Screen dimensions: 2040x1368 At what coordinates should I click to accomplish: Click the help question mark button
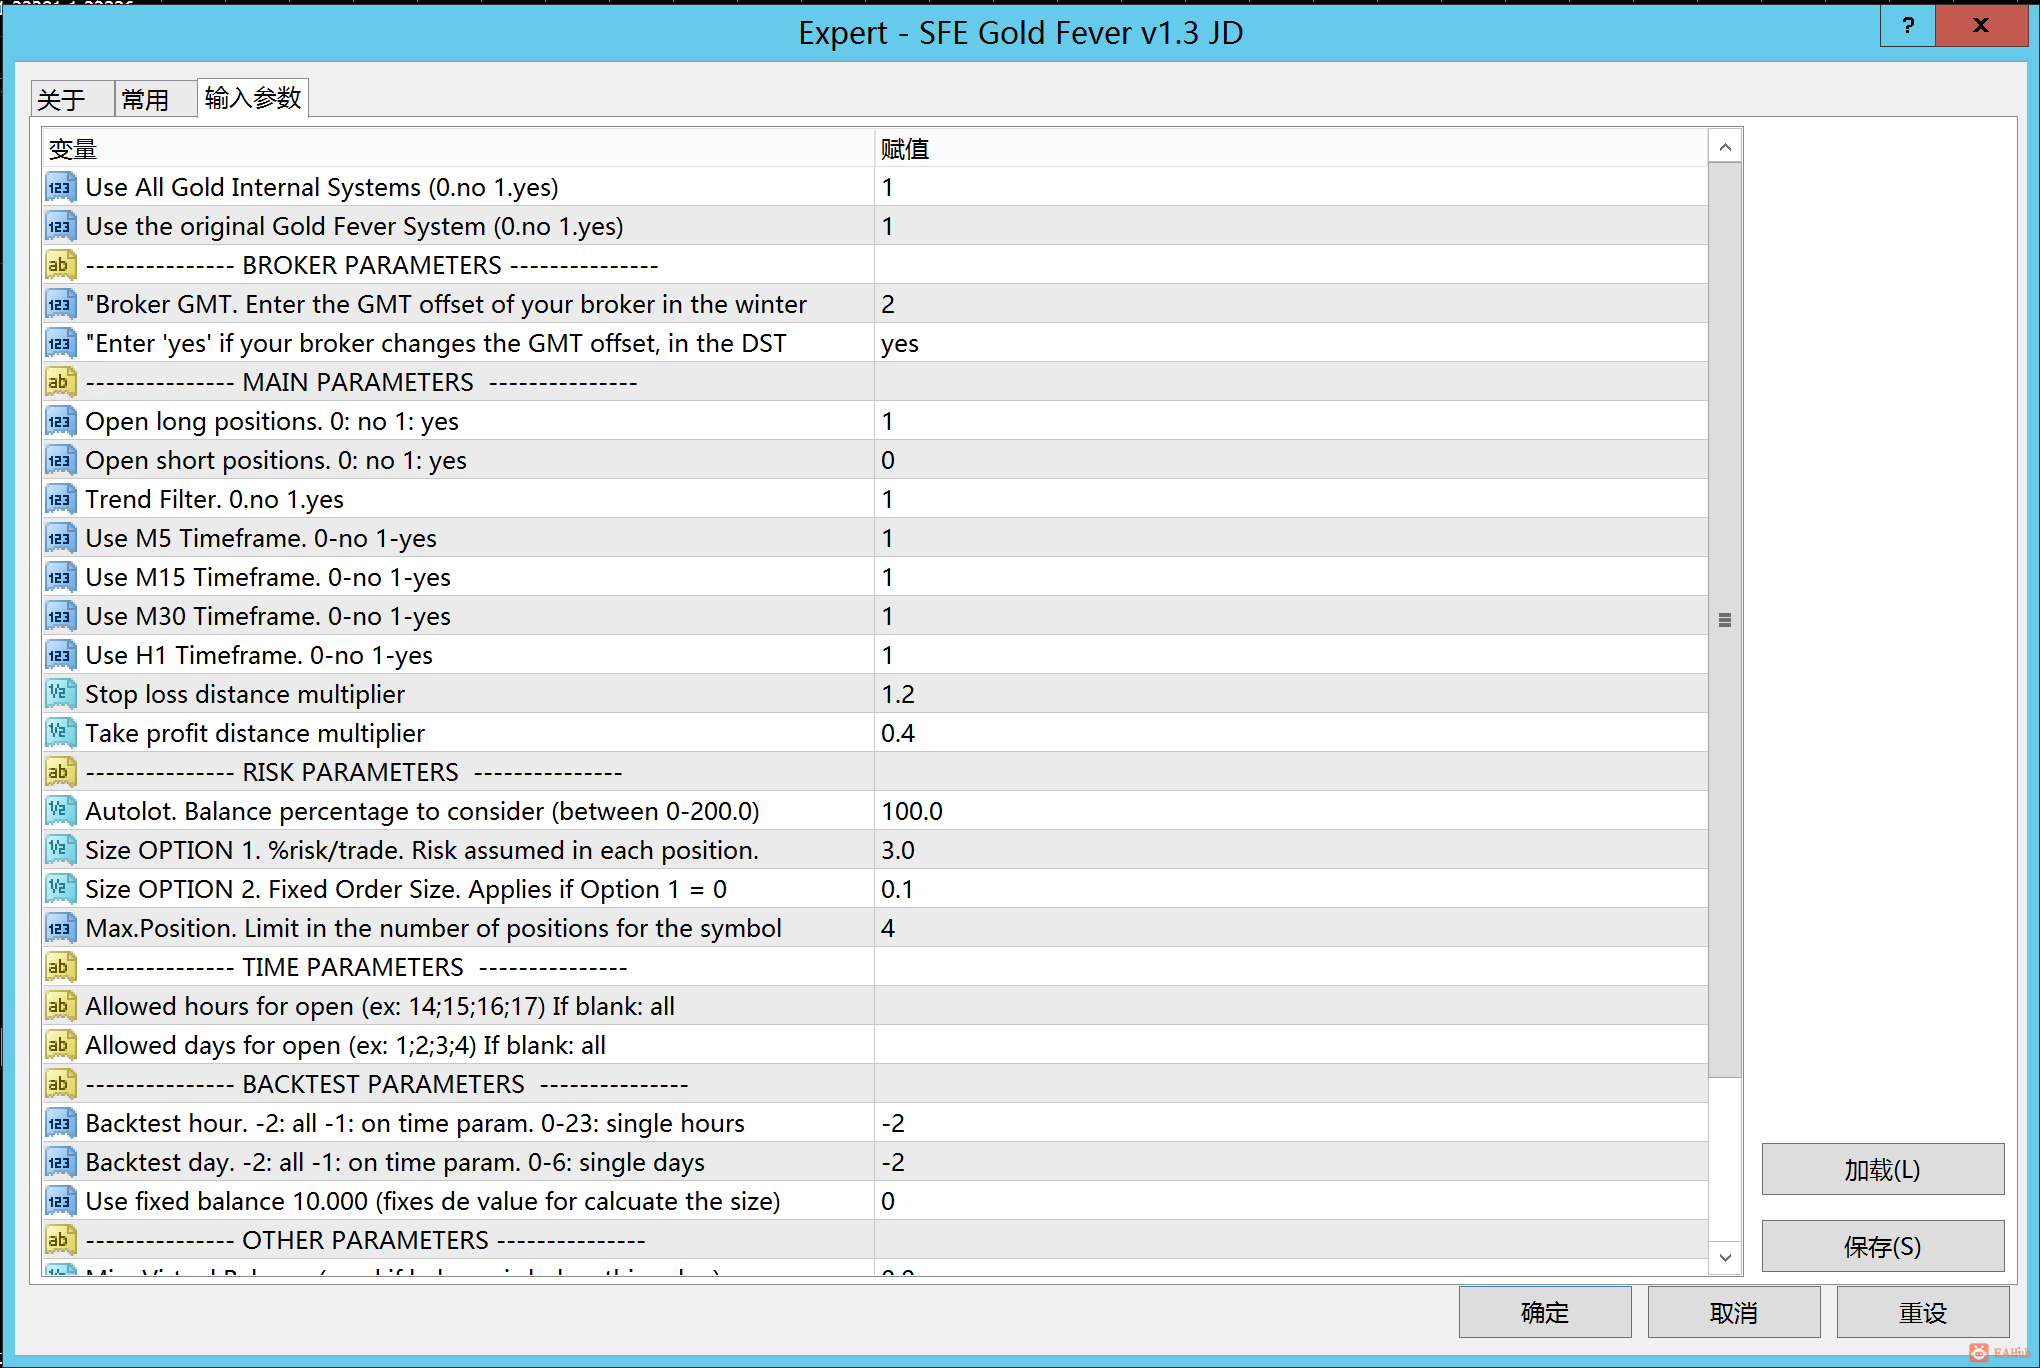click(x=1908, y=25)
